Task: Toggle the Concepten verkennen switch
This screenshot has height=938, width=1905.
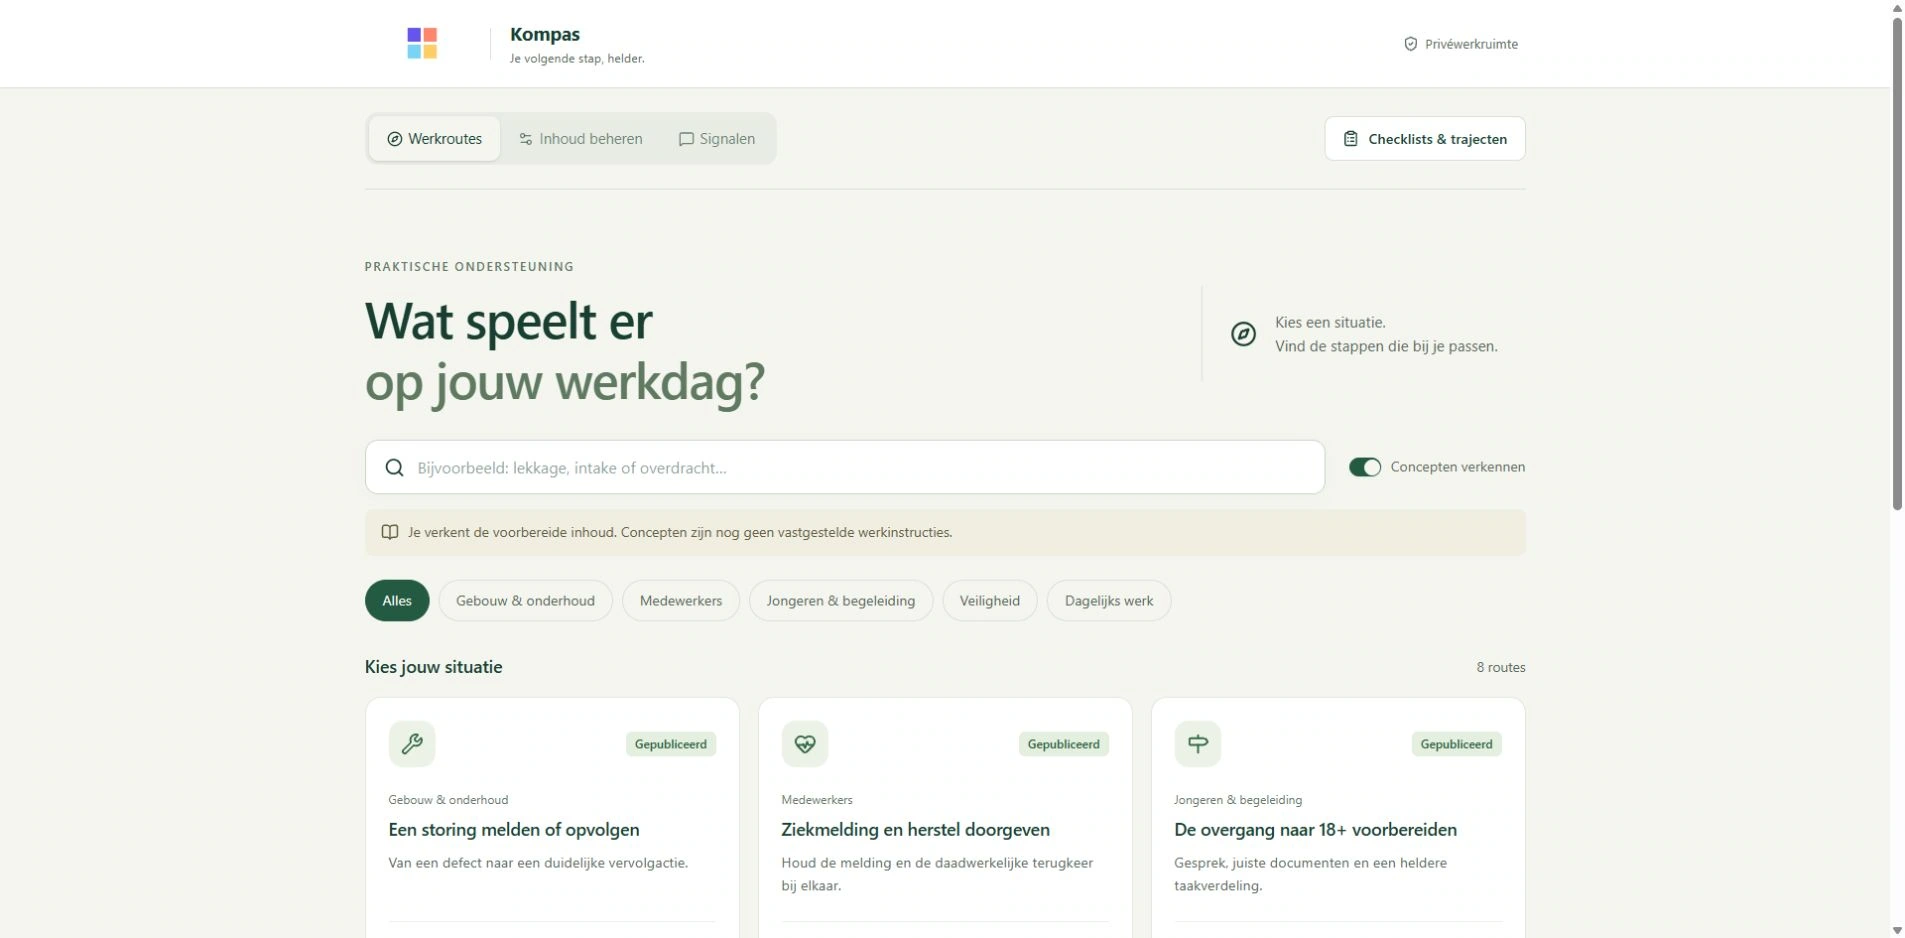Action: (x=1364, y=467)
